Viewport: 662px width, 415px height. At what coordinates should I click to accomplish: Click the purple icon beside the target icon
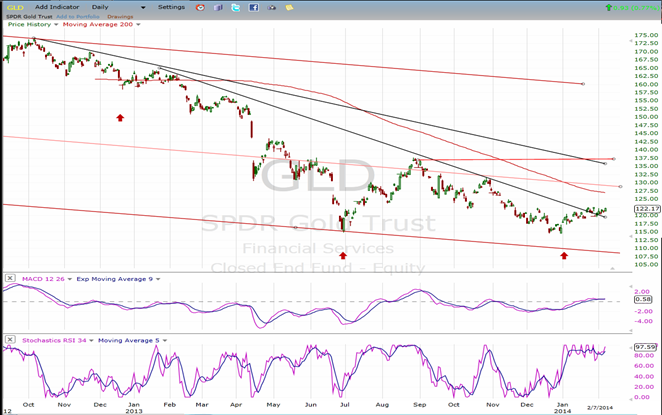coord(216,7)
